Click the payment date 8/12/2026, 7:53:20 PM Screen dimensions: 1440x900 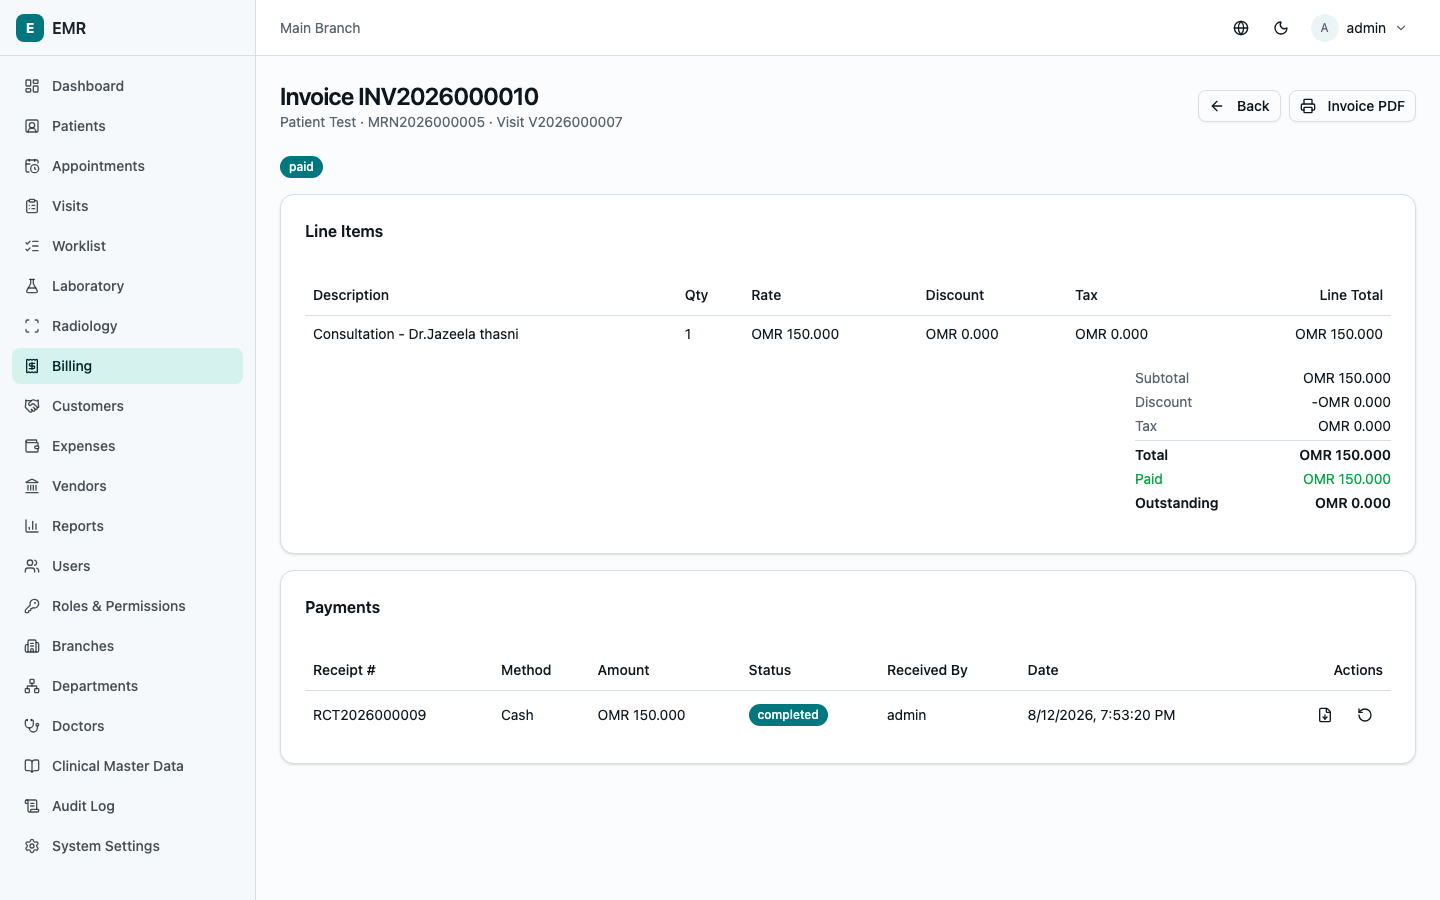pos(1101,715)
